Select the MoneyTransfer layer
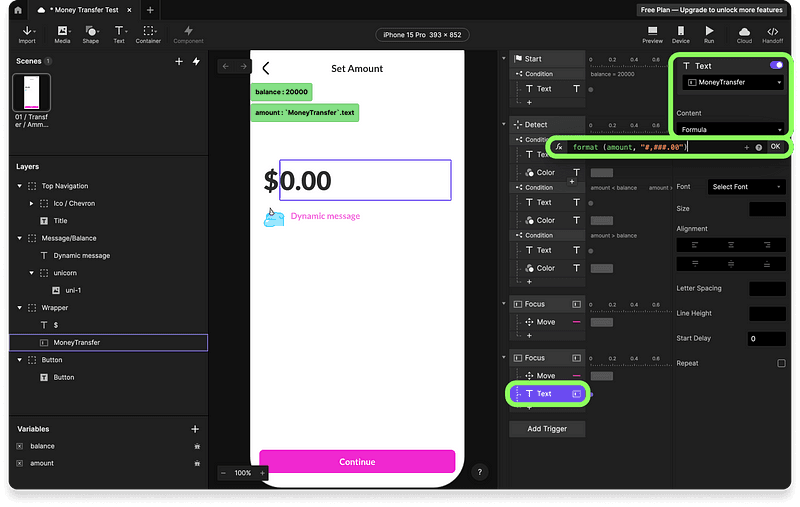Screen dimensions: 800x507 click(x=108, y=343)
